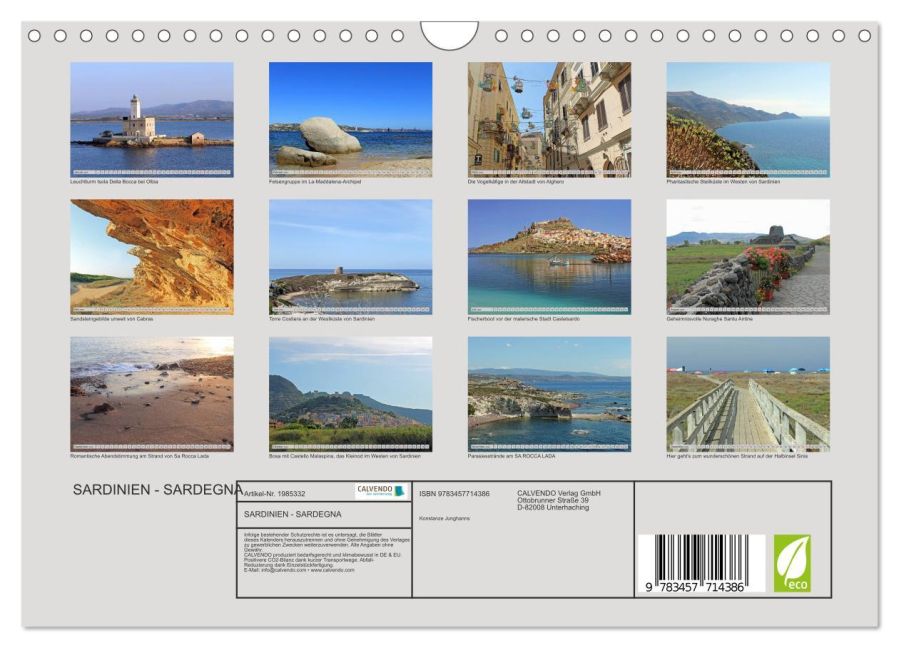Click the ISBN 9783457714386 text
Viewport: 899px width, 648px height.
(x=454, y=494)
